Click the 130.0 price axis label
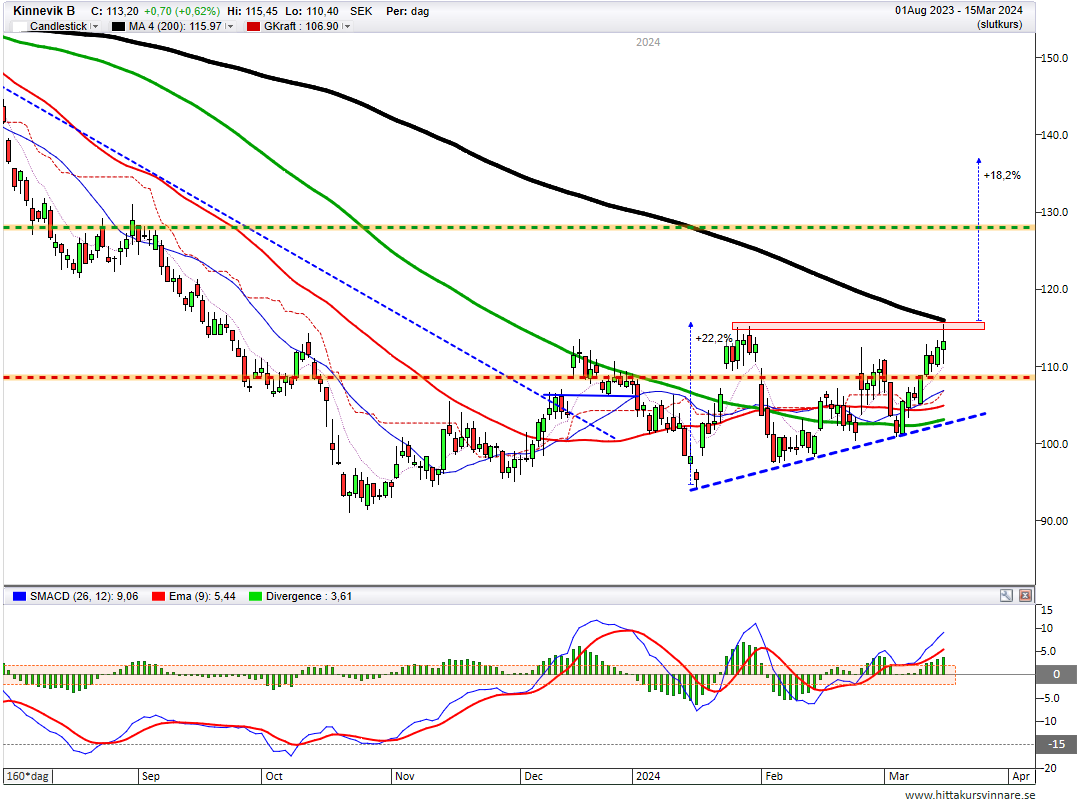This screenshot has width=1080, height=800. tap(1054, 212)
